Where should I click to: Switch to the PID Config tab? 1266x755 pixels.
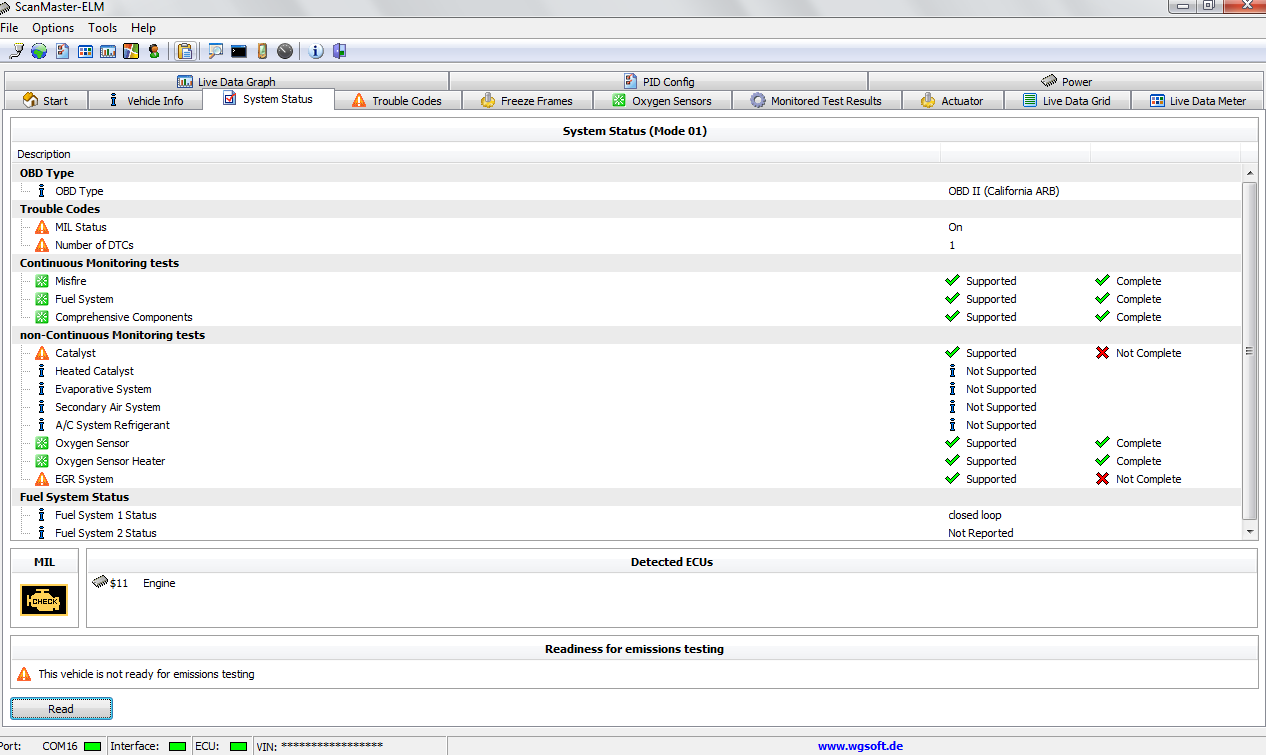(x=658, y=82)
